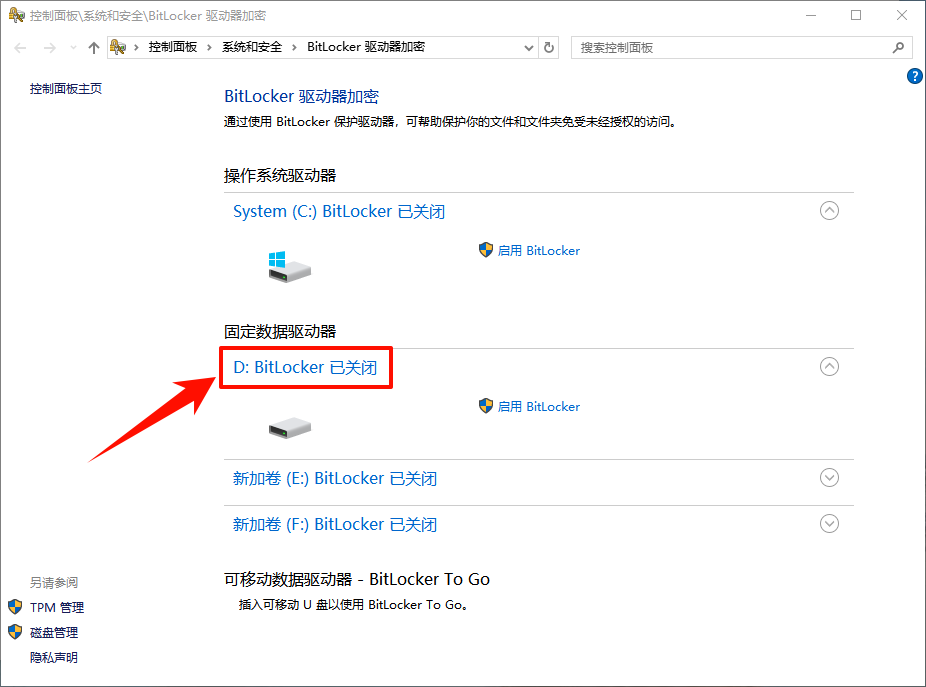
Task: Collapse the System (C:) drive section
Action: pos(829,211)
